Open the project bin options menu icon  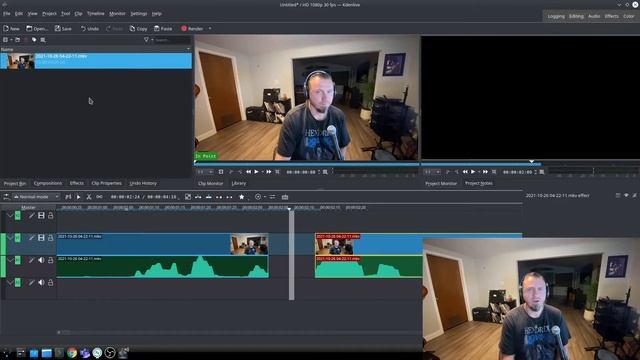click(43, 40)
